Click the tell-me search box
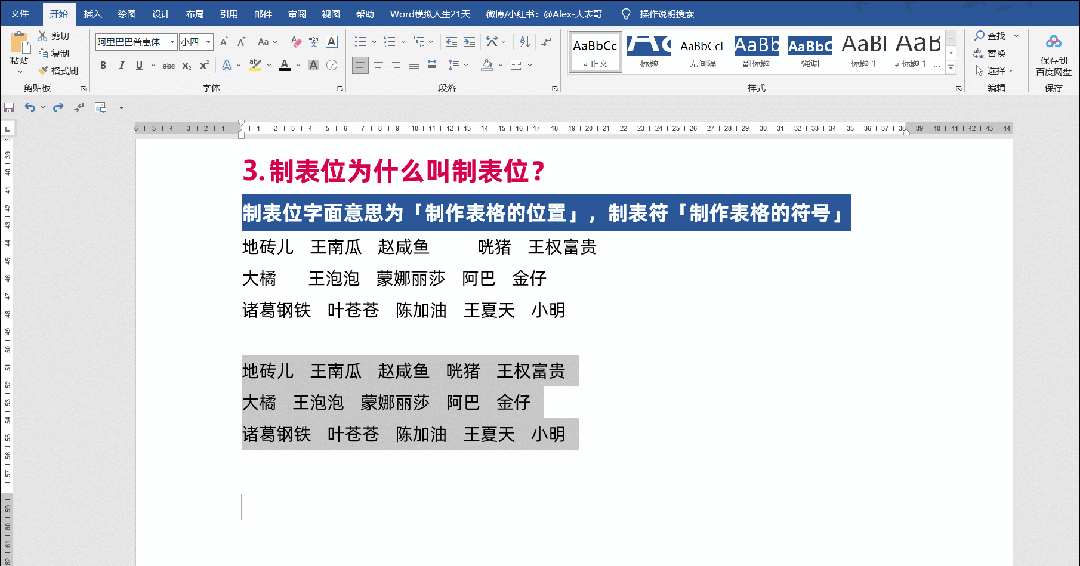 pos(658,14)
